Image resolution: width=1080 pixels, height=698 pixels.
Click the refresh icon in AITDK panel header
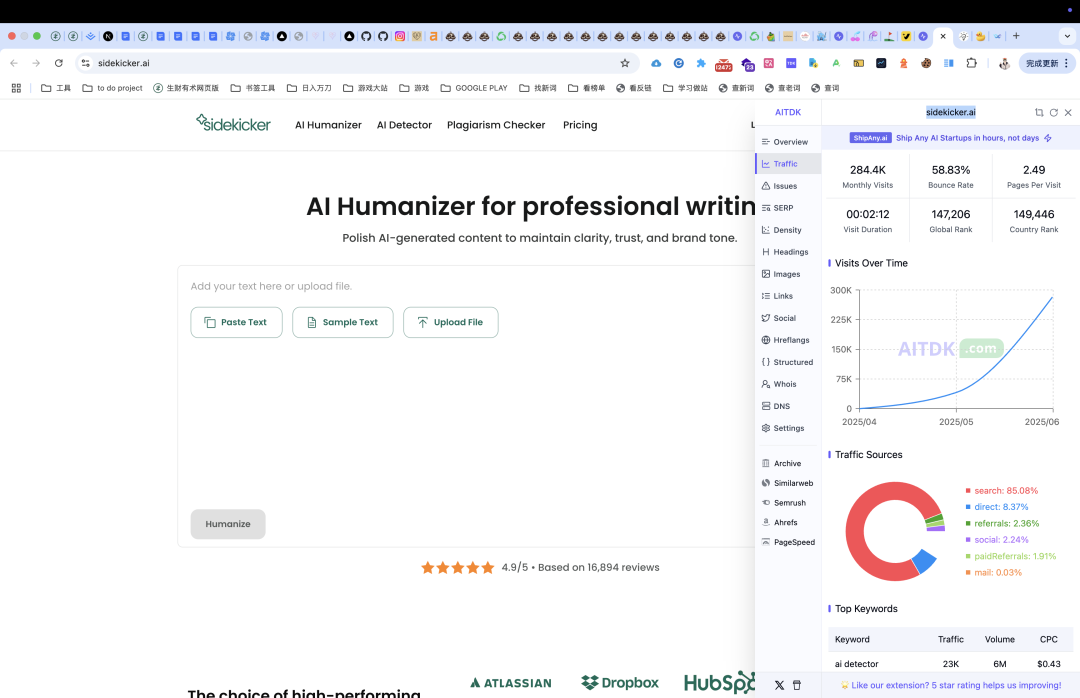pos(1054,112)
